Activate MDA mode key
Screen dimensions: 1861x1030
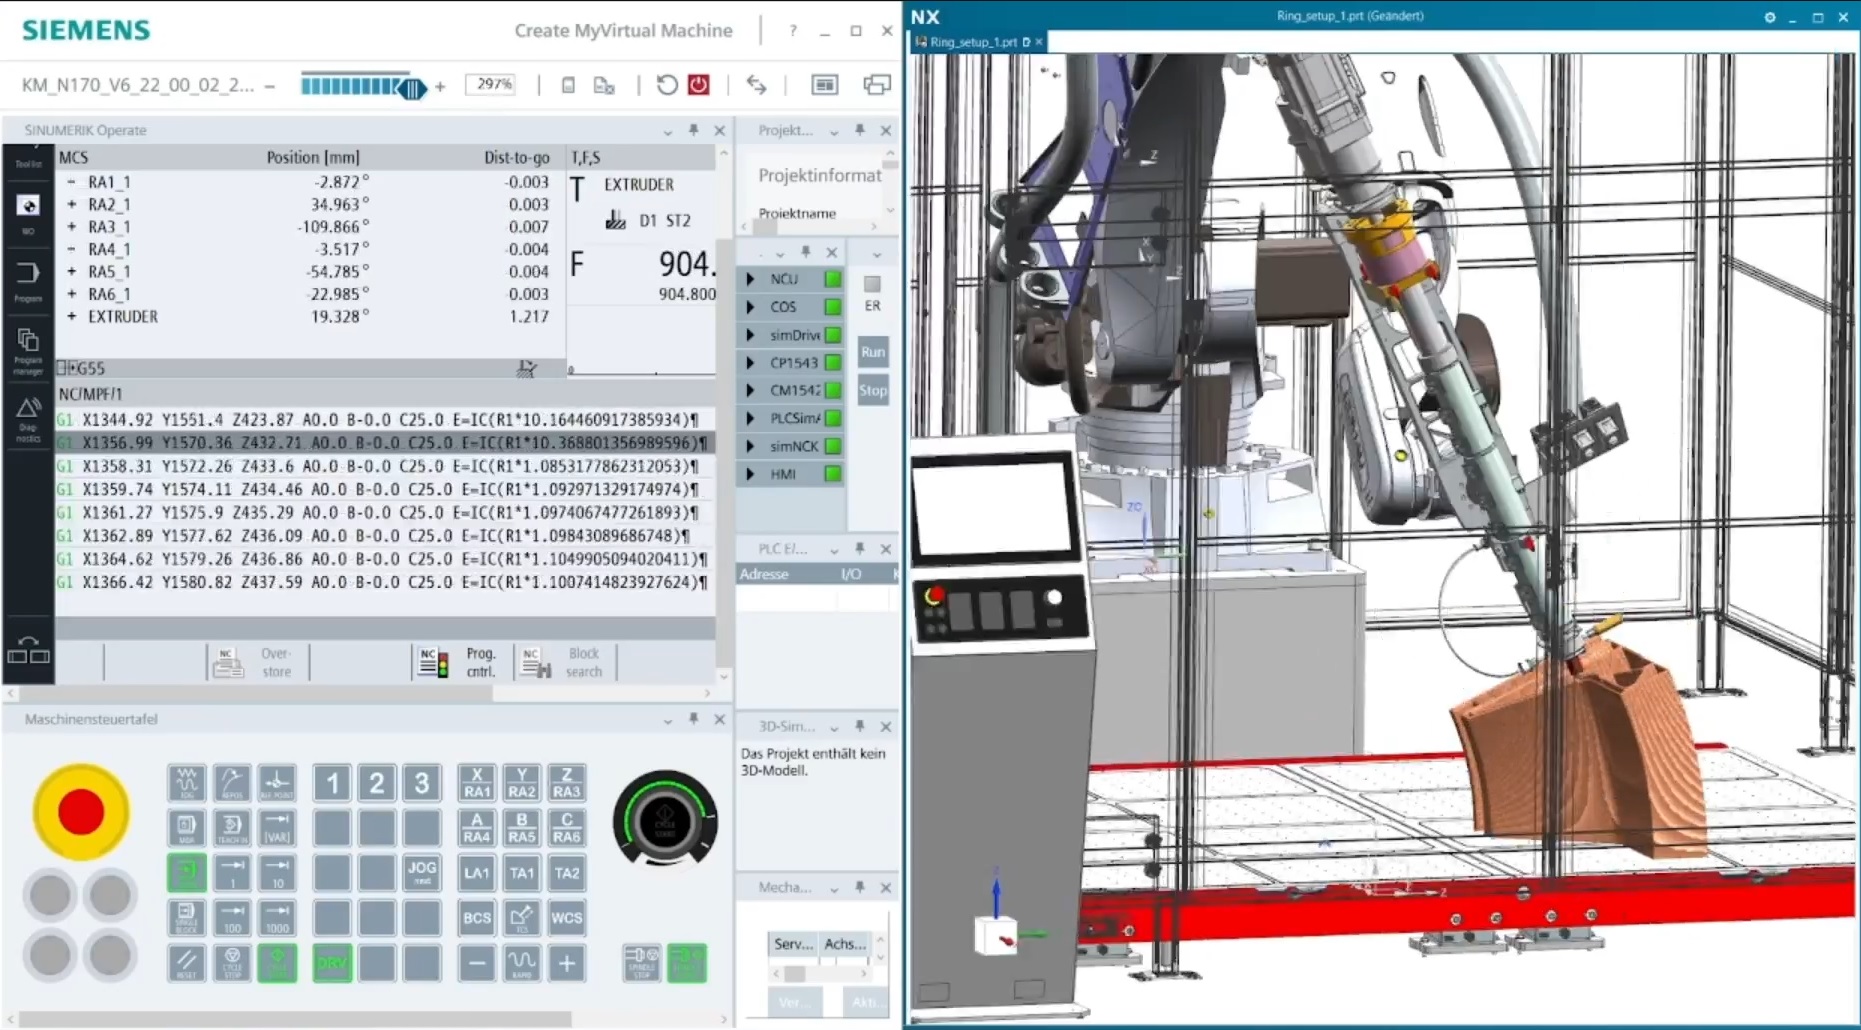tap(187, 827)
